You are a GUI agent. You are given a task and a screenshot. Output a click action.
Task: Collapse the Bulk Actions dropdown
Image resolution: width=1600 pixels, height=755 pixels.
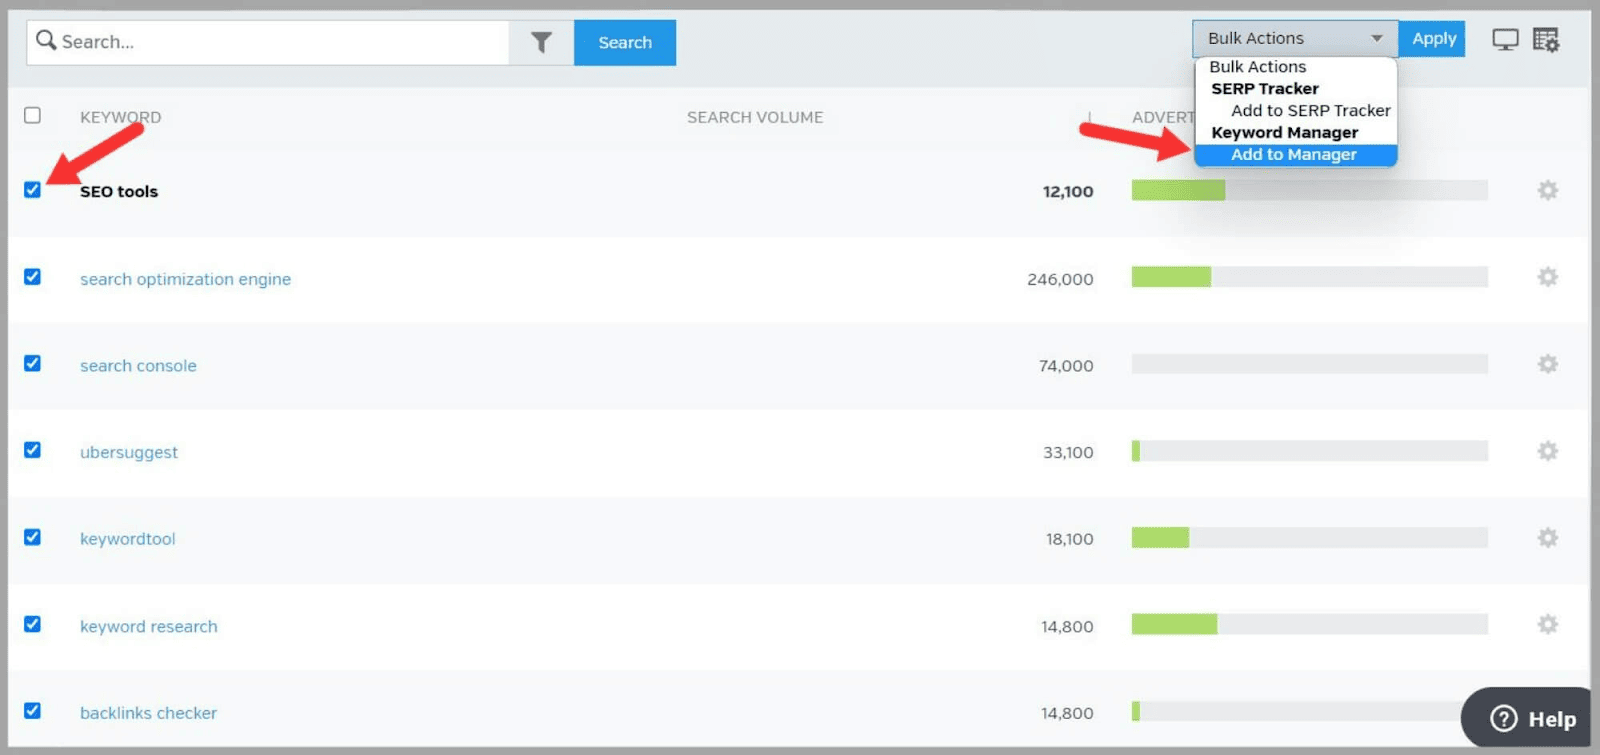pos(1294,38)
